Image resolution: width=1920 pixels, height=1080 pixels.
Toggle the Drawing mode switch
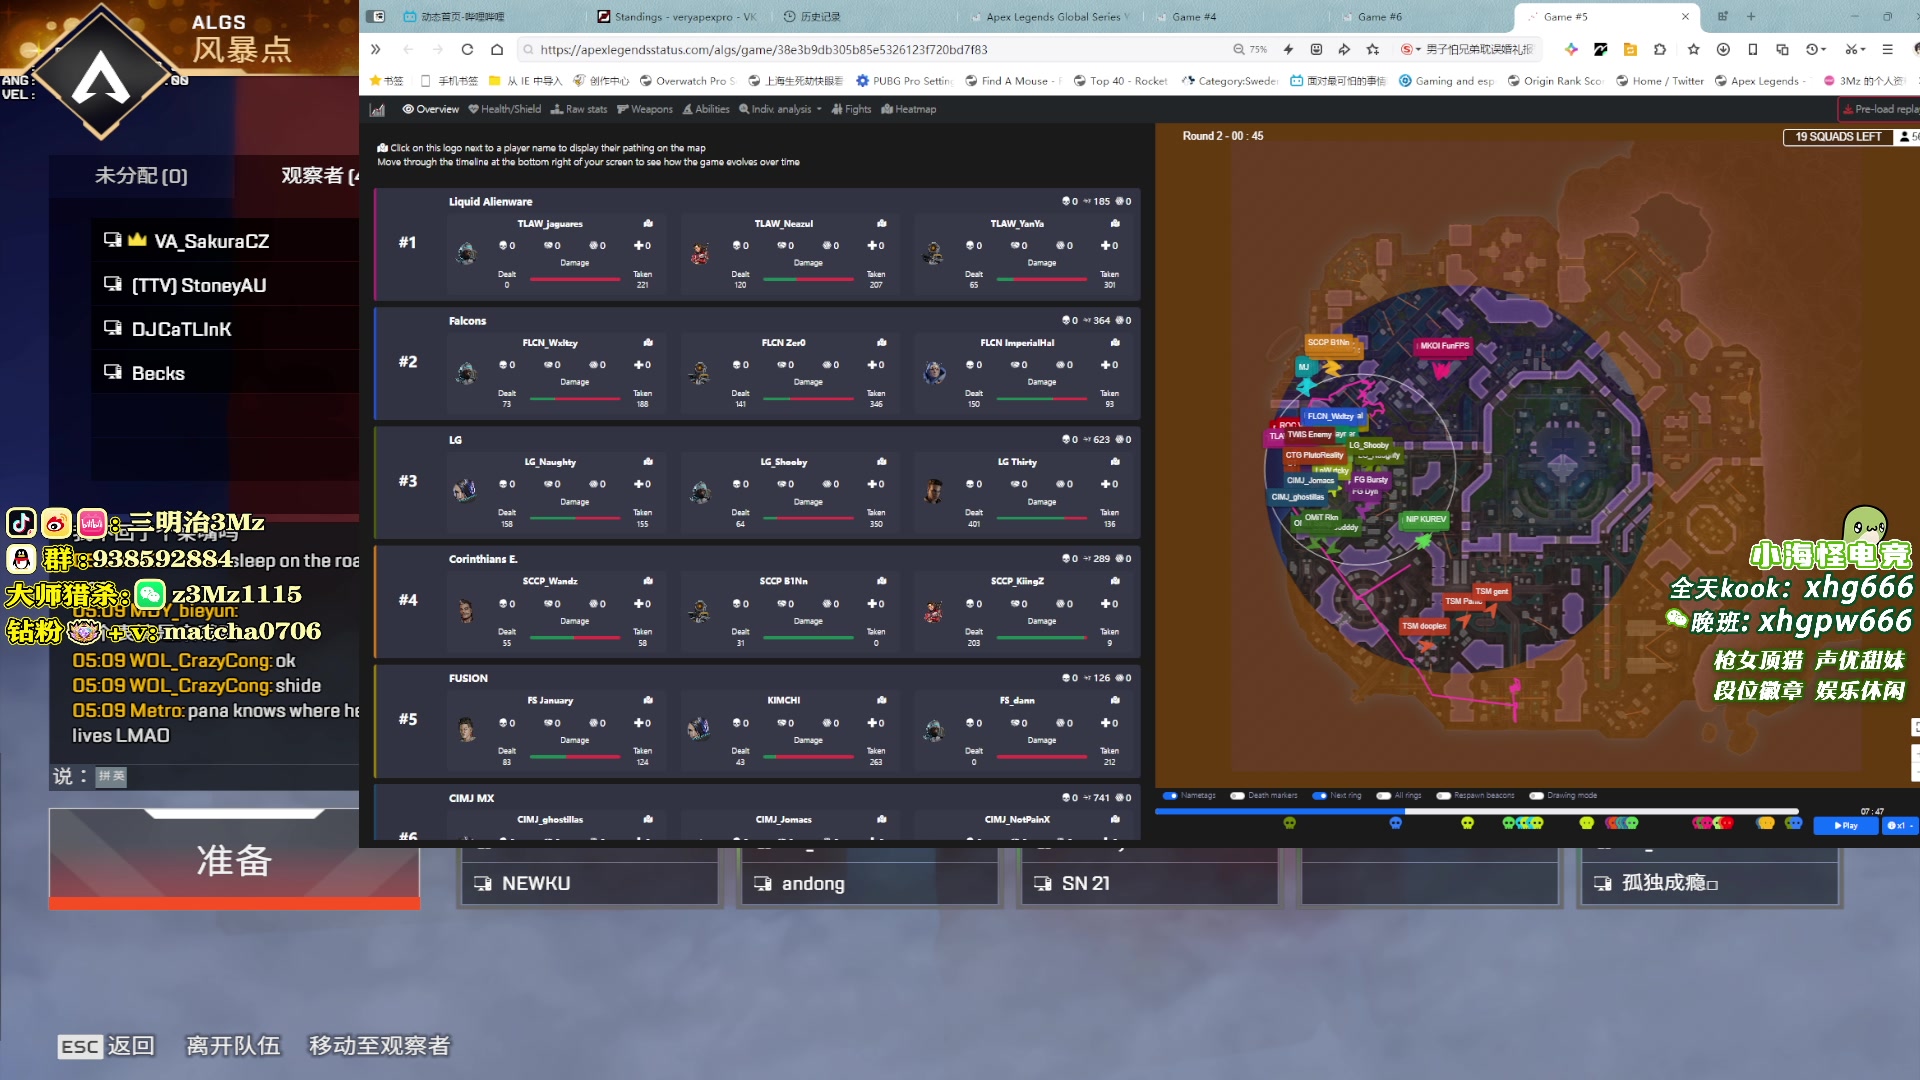(x=1536, y=796)
